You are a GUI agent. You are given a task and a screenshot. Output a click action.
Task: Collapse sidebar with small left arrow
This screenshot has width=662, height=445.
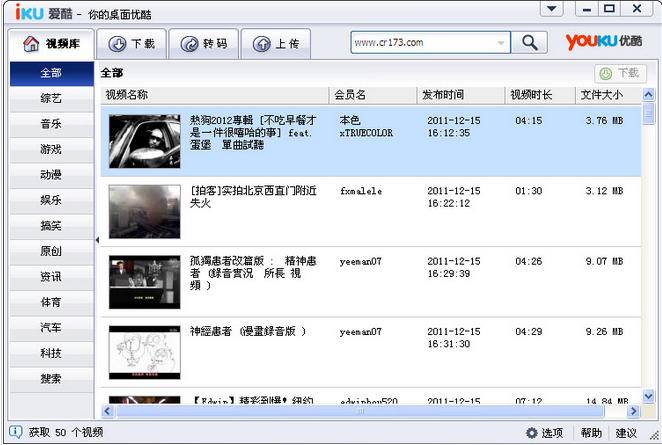pyautogui.click(x=97, y=240)
